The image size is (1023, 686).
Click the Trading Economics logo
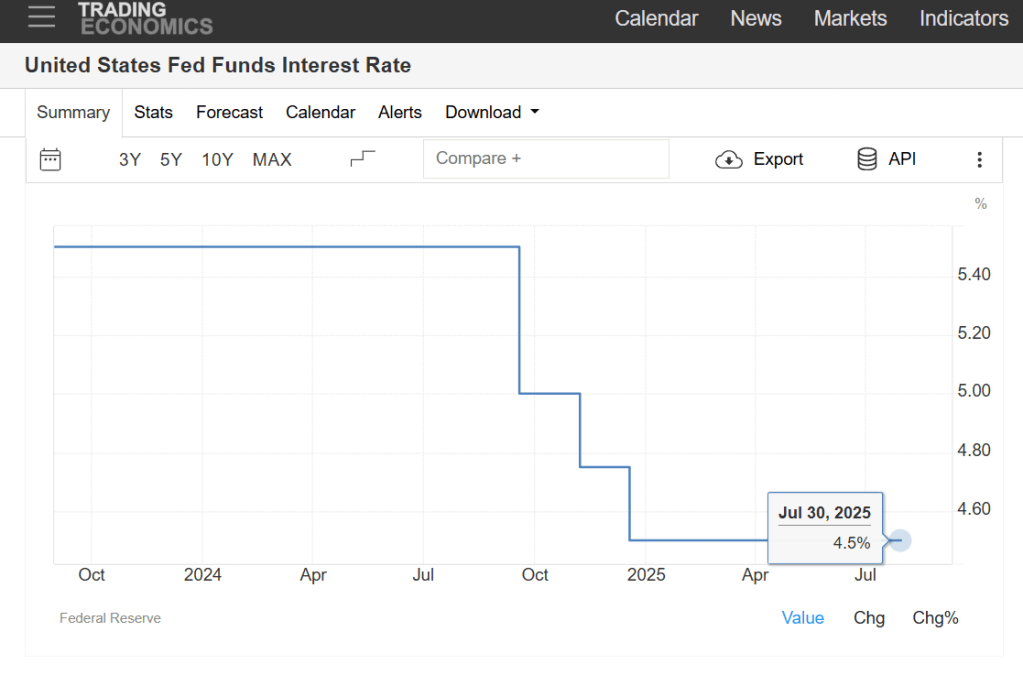(x=145, y=18)
